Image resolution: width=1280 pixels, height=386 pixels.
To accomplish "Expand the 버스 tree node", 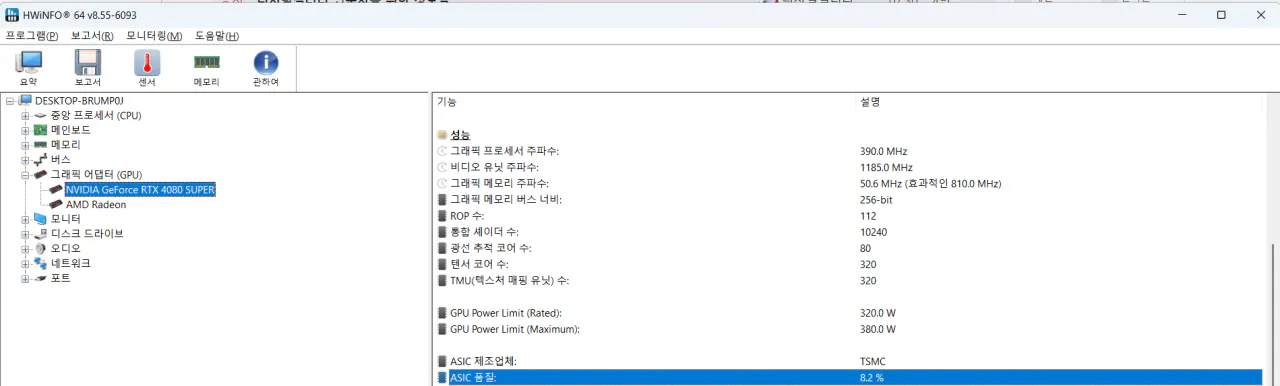I will [25, 160].
